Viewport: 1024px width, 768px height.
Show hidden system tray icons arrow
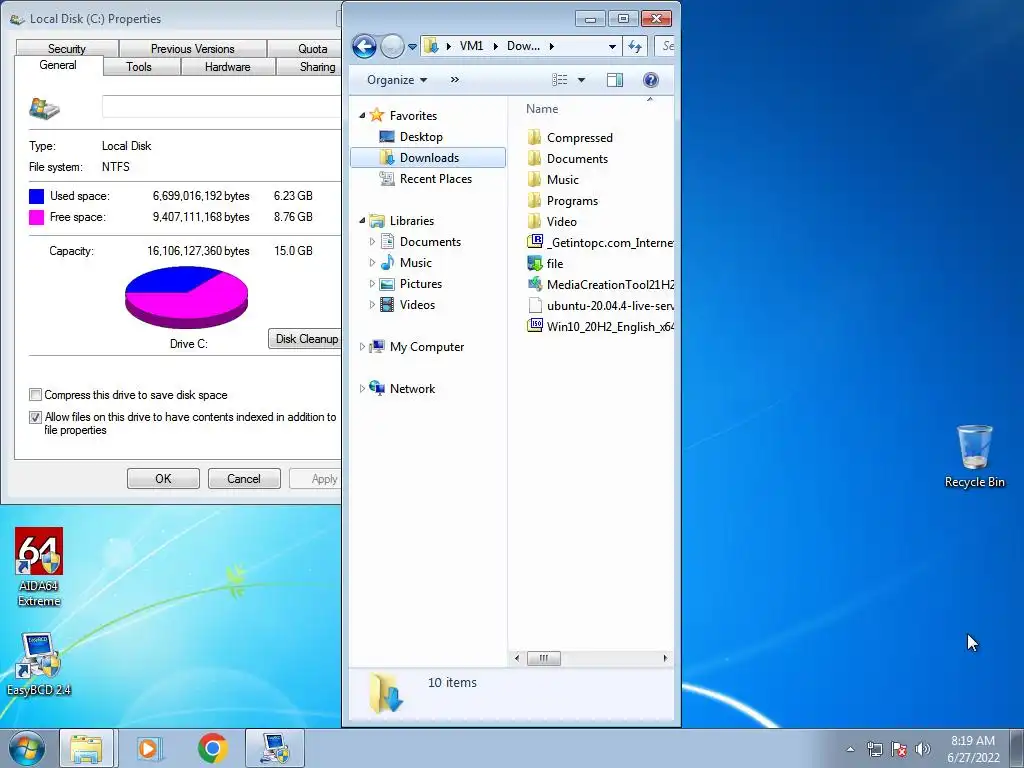(x=850, y=749)
